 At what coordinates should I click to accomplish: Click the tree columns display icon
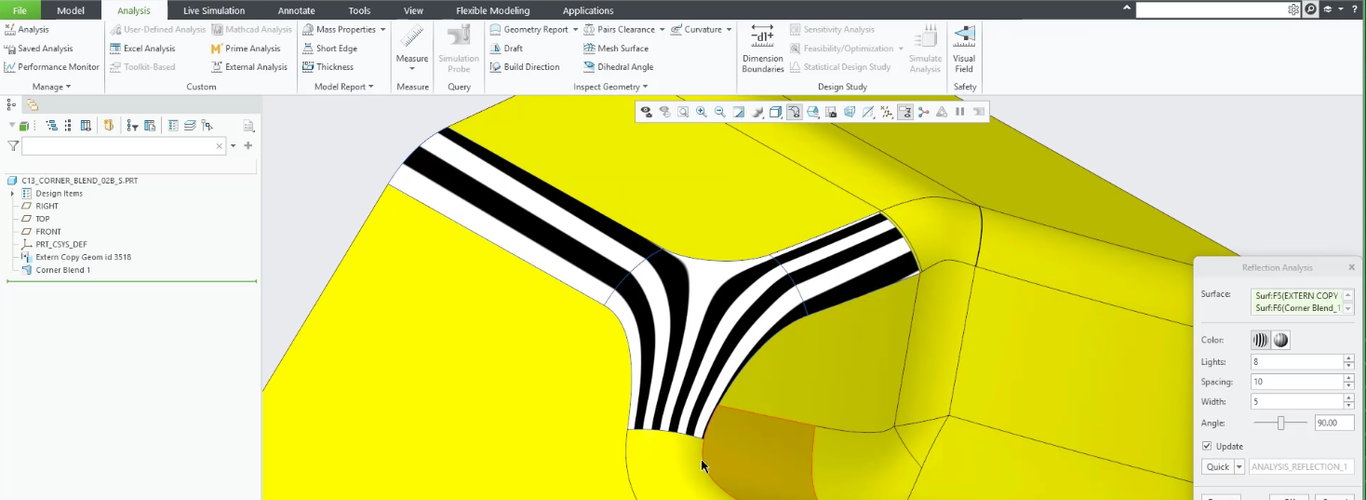(x=85, y=126)
